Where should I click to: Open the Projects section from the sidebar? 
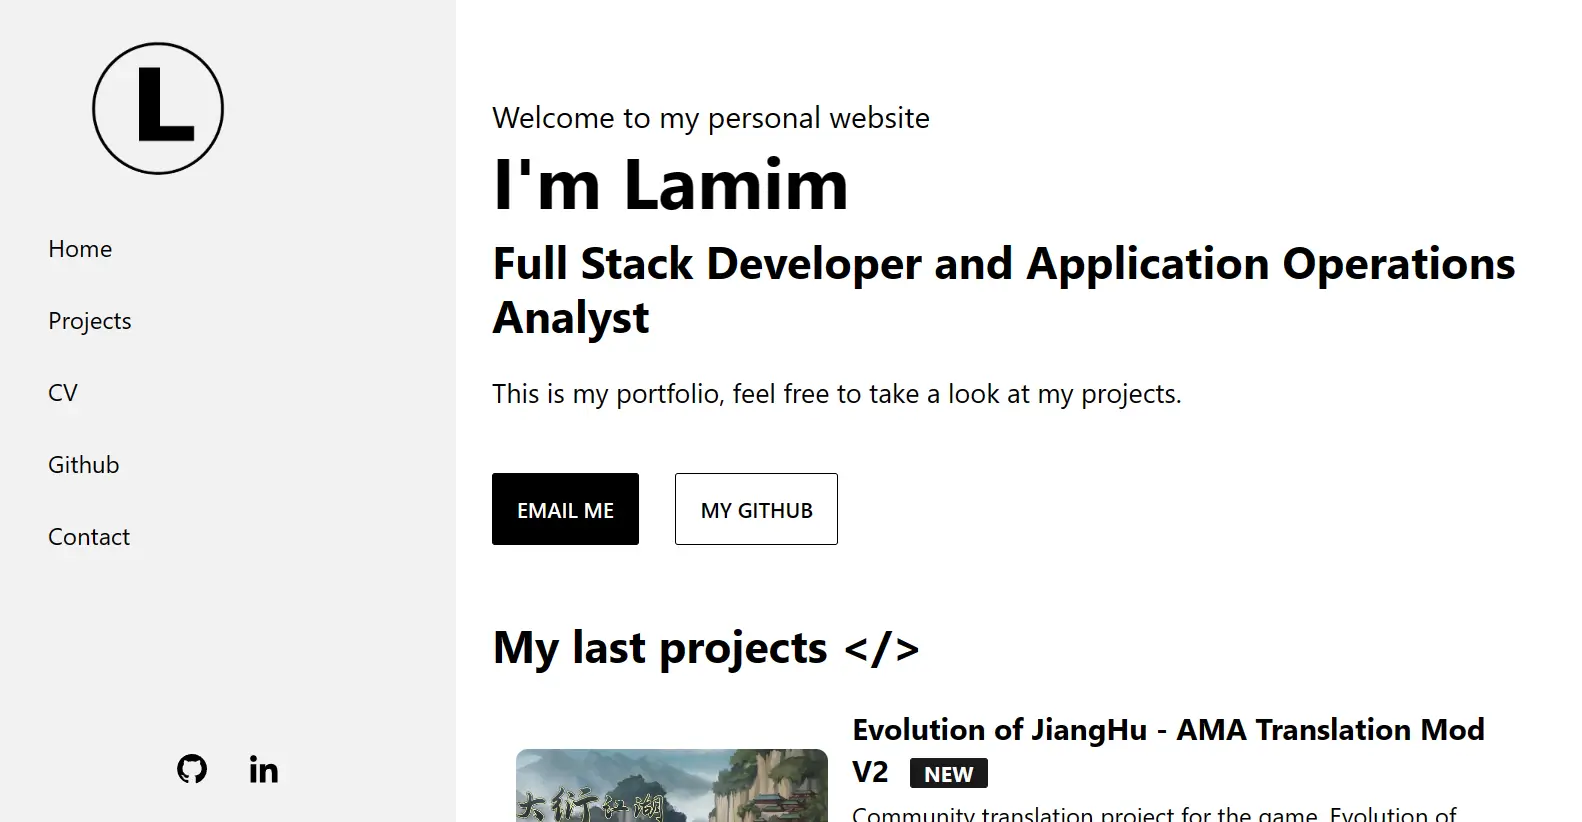point(89,320)
